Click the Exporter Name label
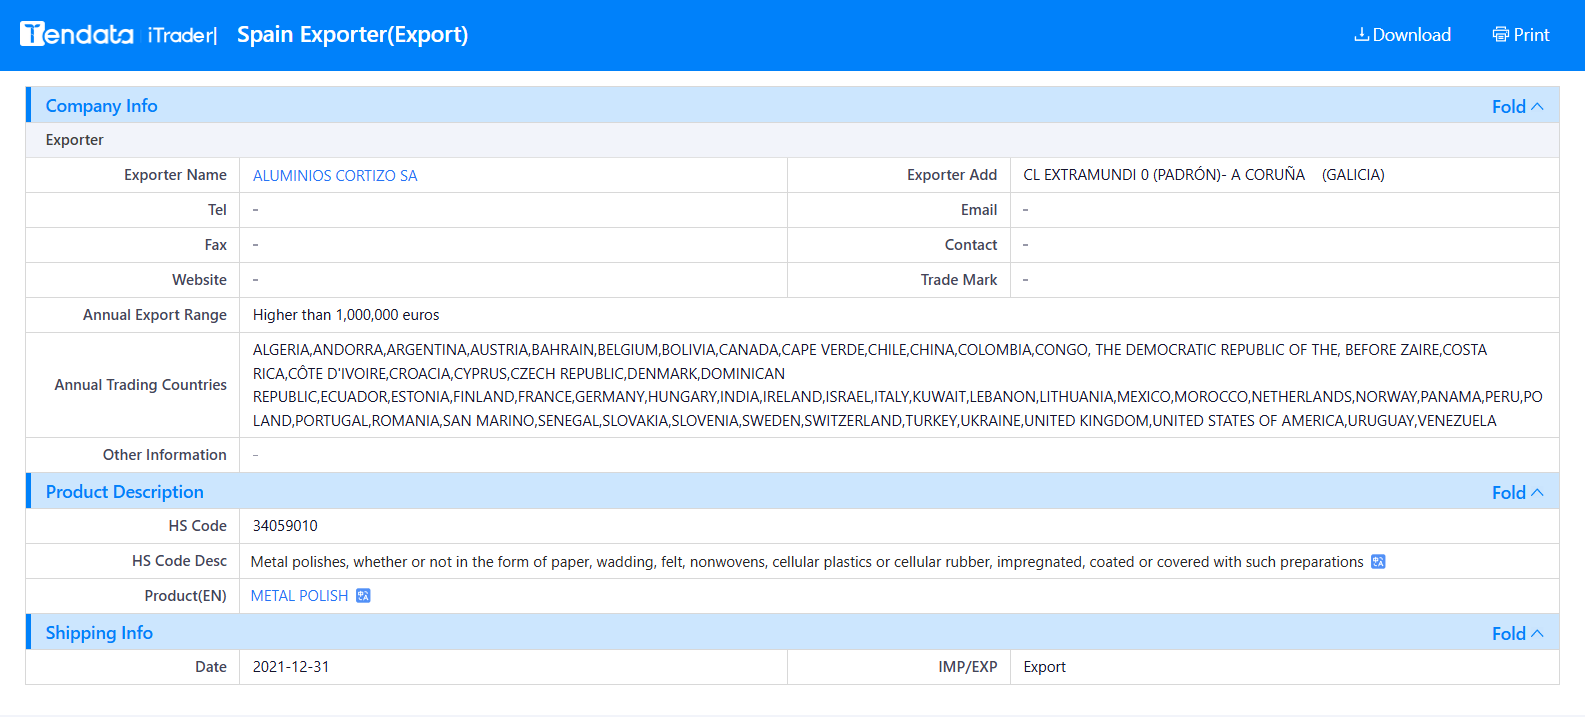This screenshot has height=717, width=1585. click(x=175, y=175)
